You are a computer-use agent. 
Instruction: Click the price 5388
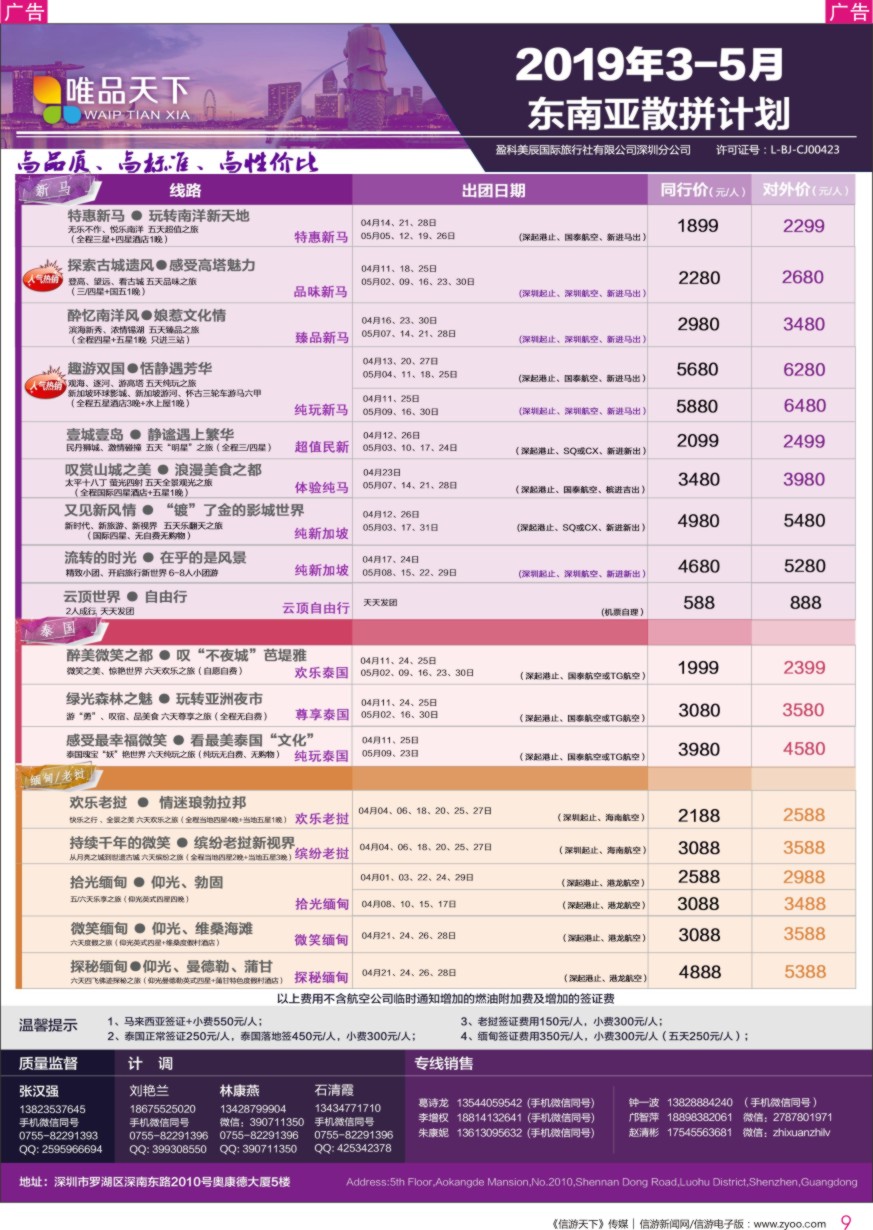pyautogui.click(x=804, y=972)
